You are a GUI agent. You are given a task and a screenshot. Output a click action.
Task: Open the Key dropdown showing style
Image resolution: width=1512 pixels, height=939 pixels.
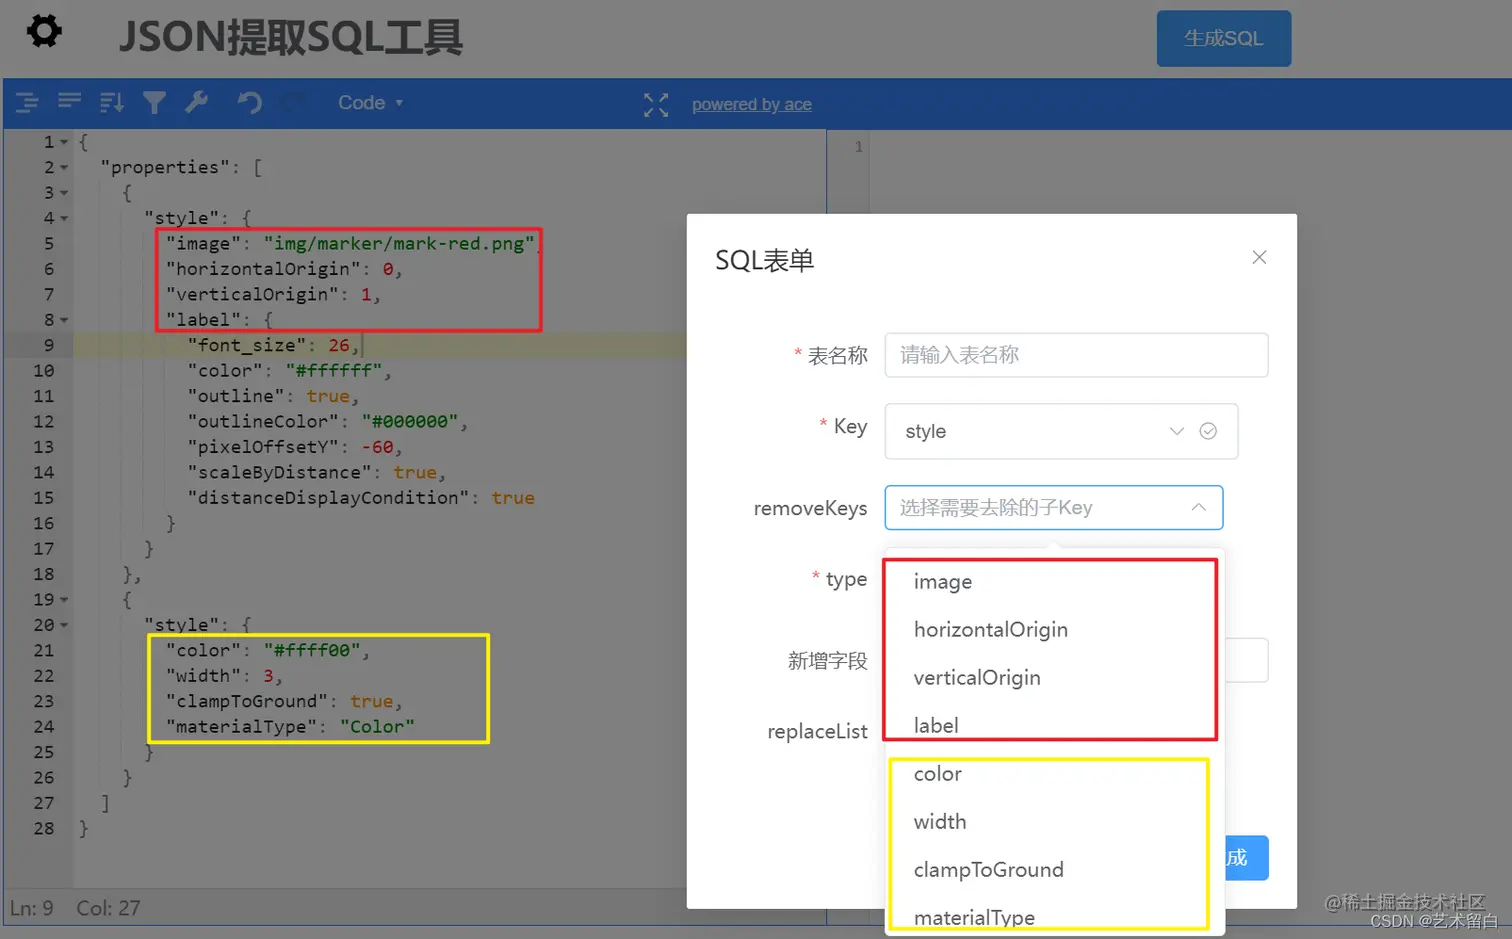(x=1061, y=431)
